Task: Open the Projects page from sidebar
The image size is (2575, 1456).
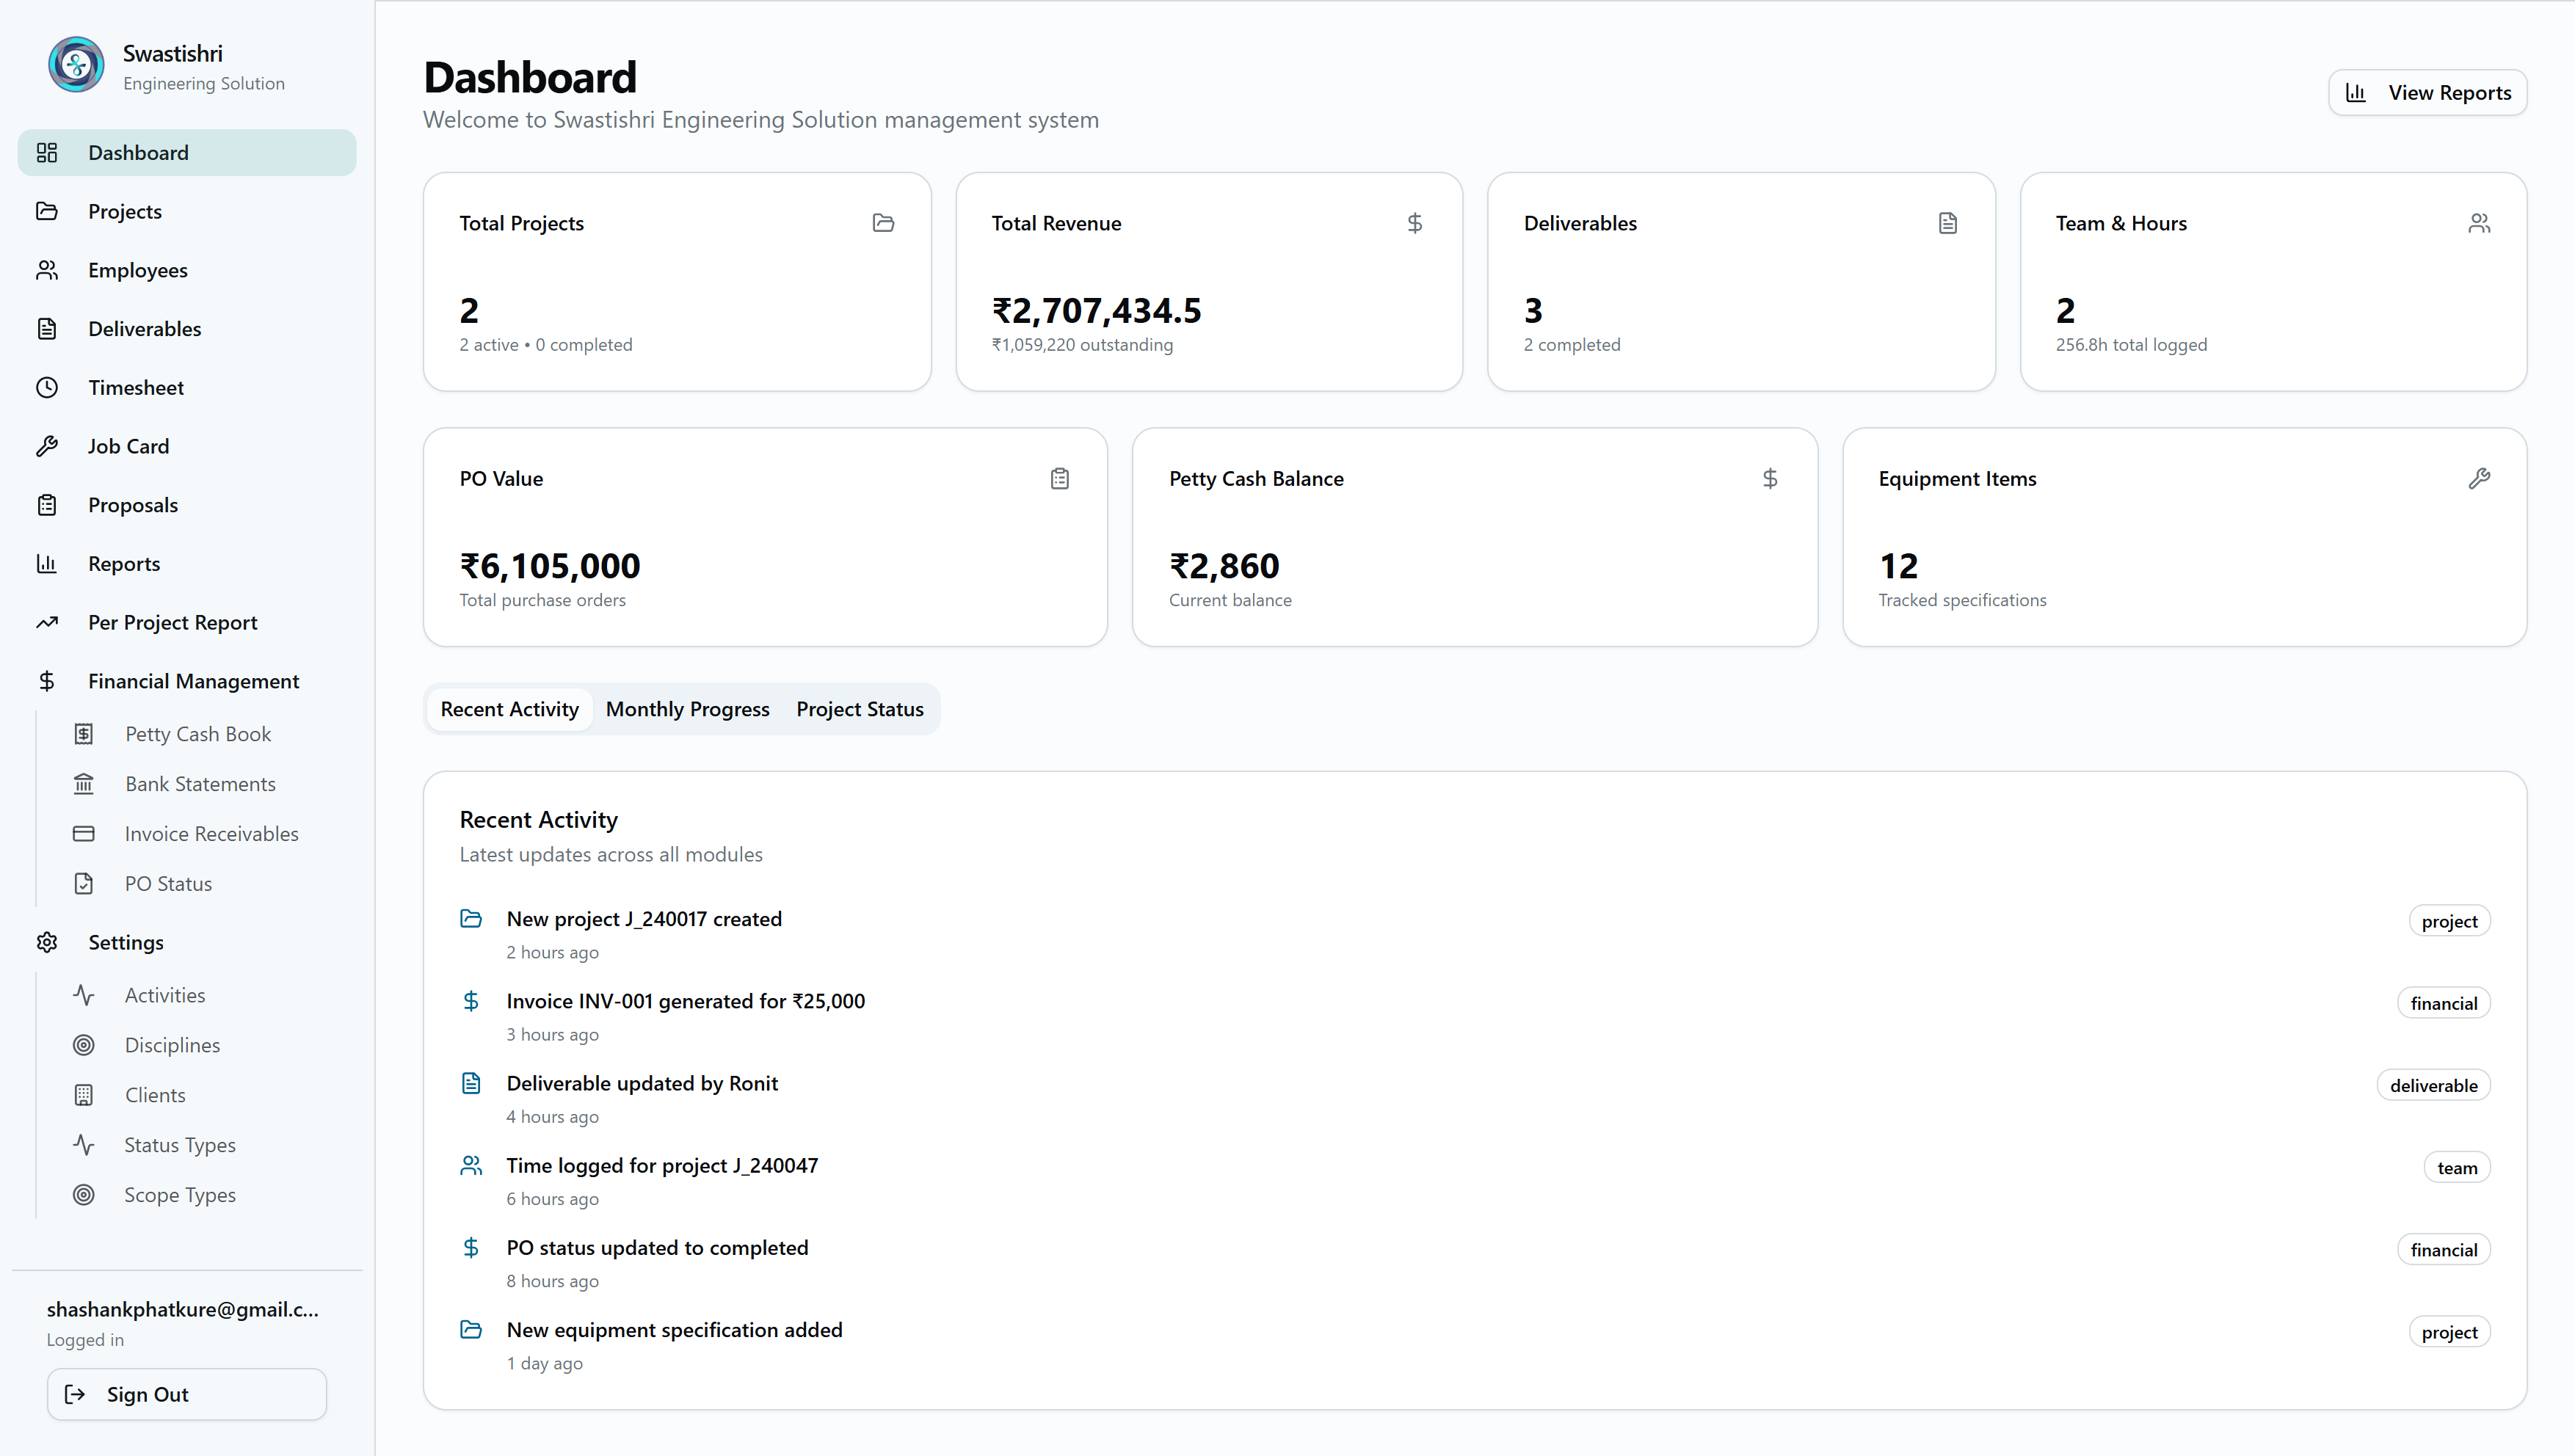Action: [x=125, y=211]
